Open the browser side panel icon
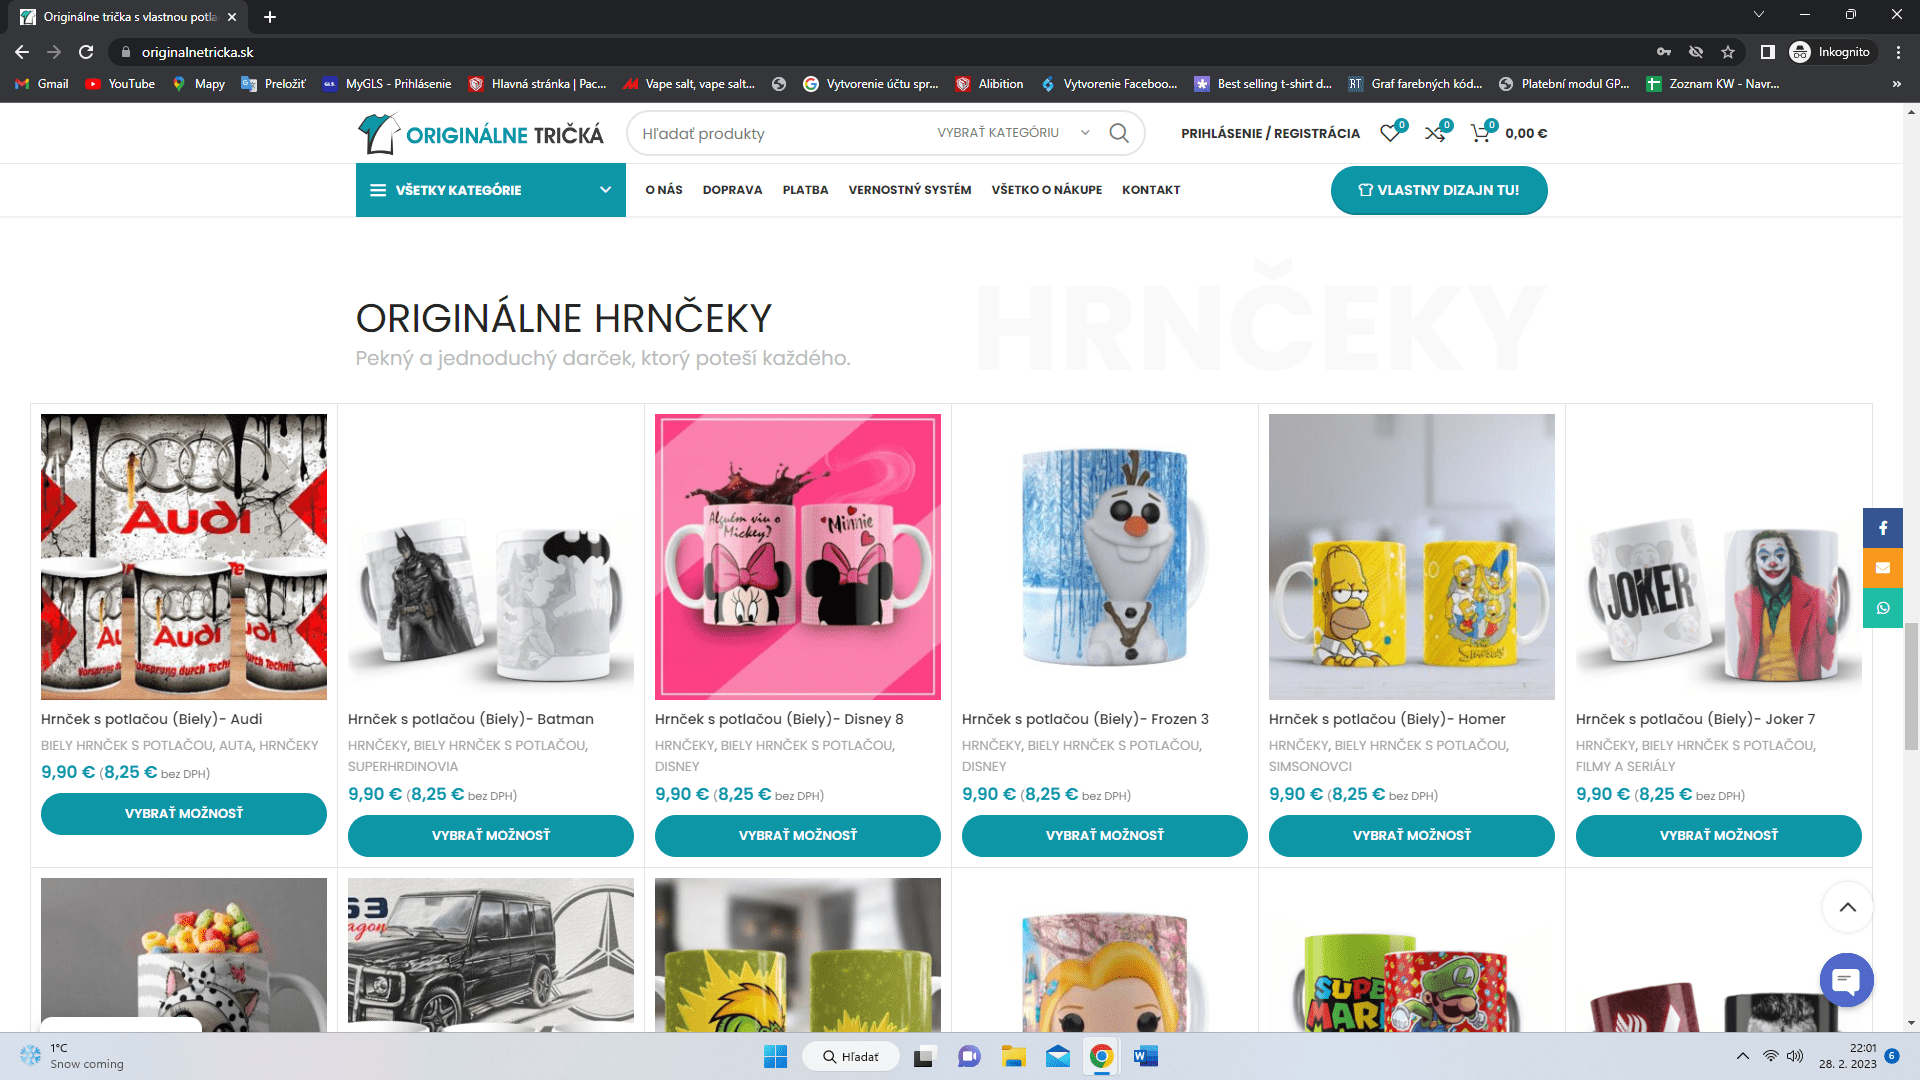 (x=1767, y=52)
